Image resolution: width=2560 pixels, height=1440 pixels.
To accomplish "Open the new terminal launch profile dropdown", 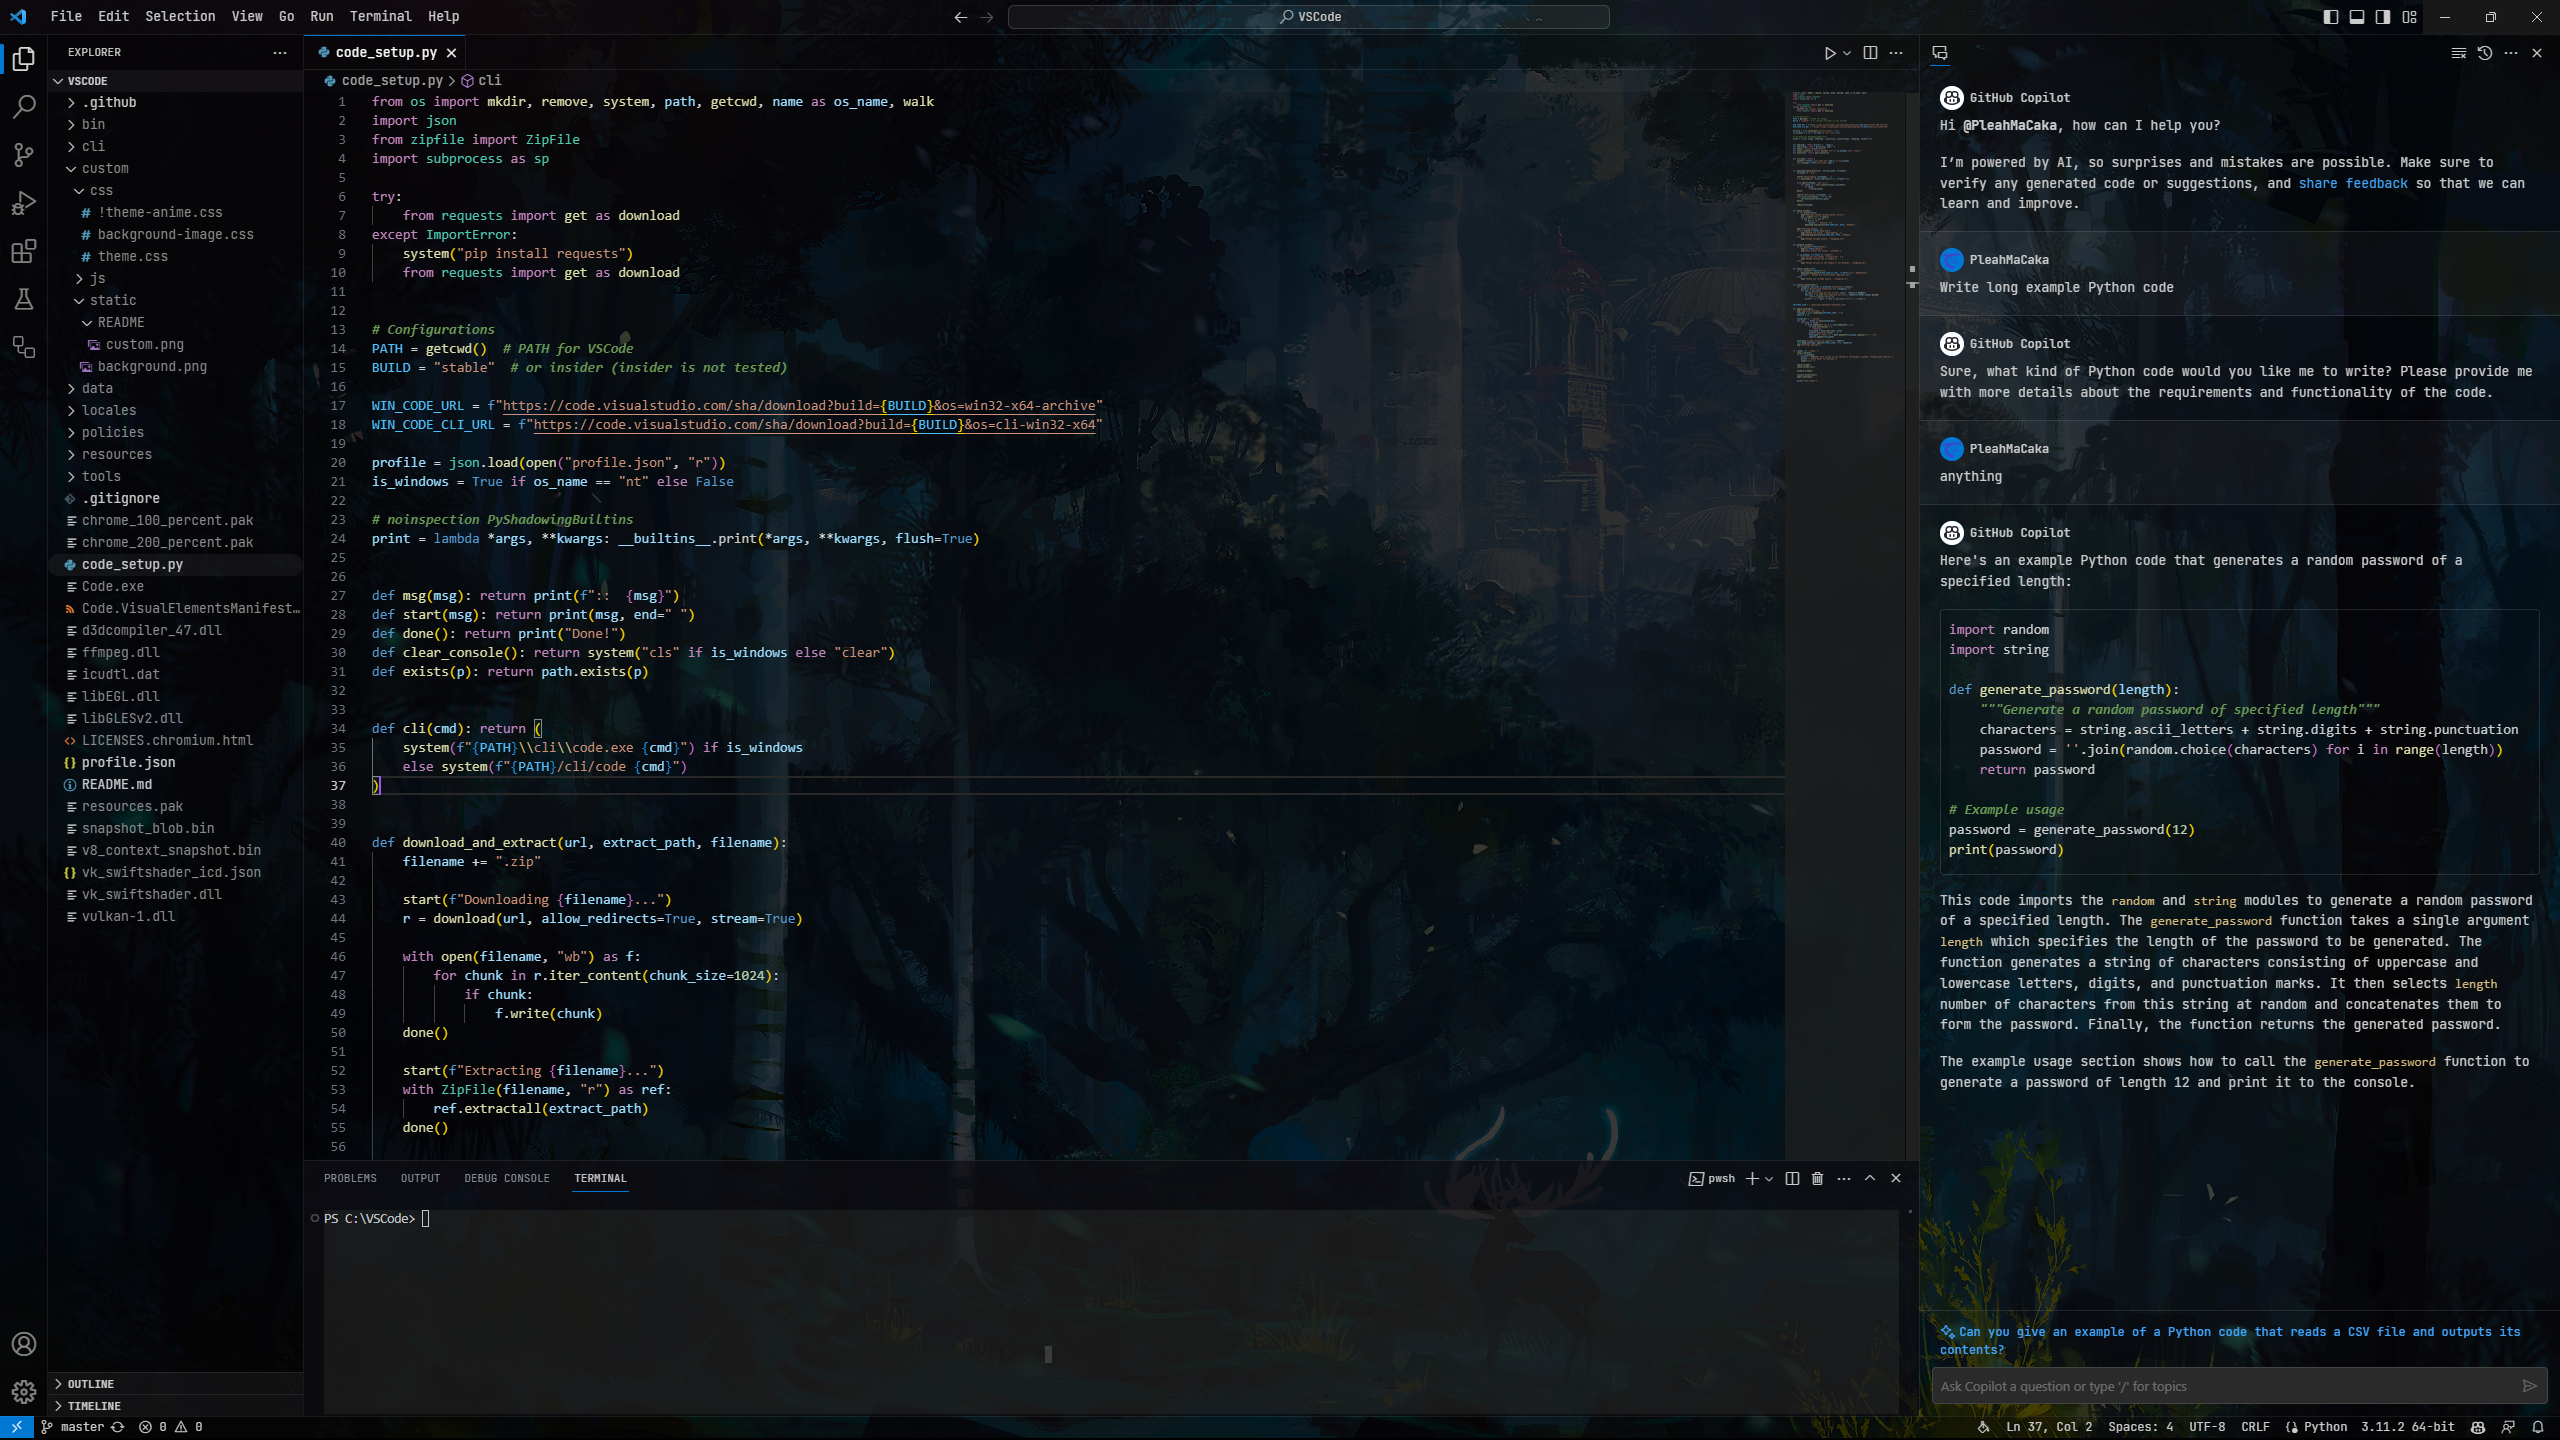I will tap(1769, 1178).
